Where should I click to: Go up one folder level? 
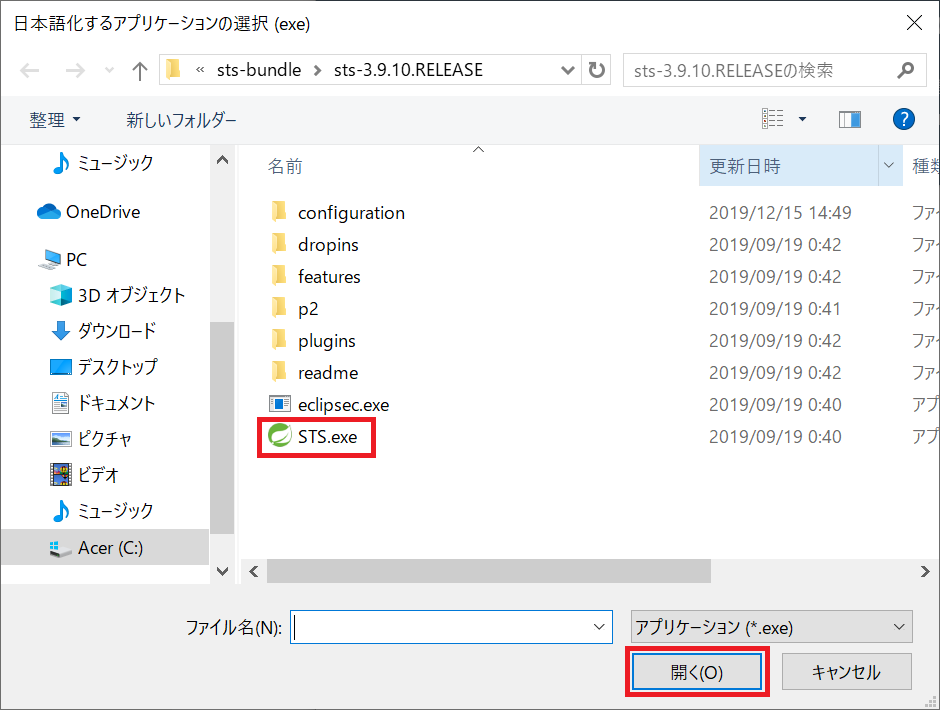[x=140, y=71]
